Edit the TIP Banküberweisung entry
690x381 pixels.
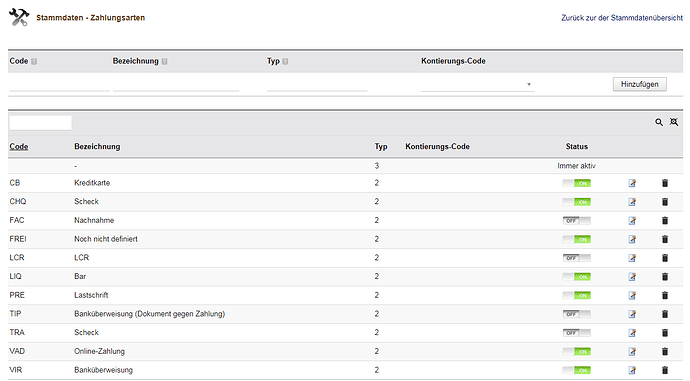[632, 314]
